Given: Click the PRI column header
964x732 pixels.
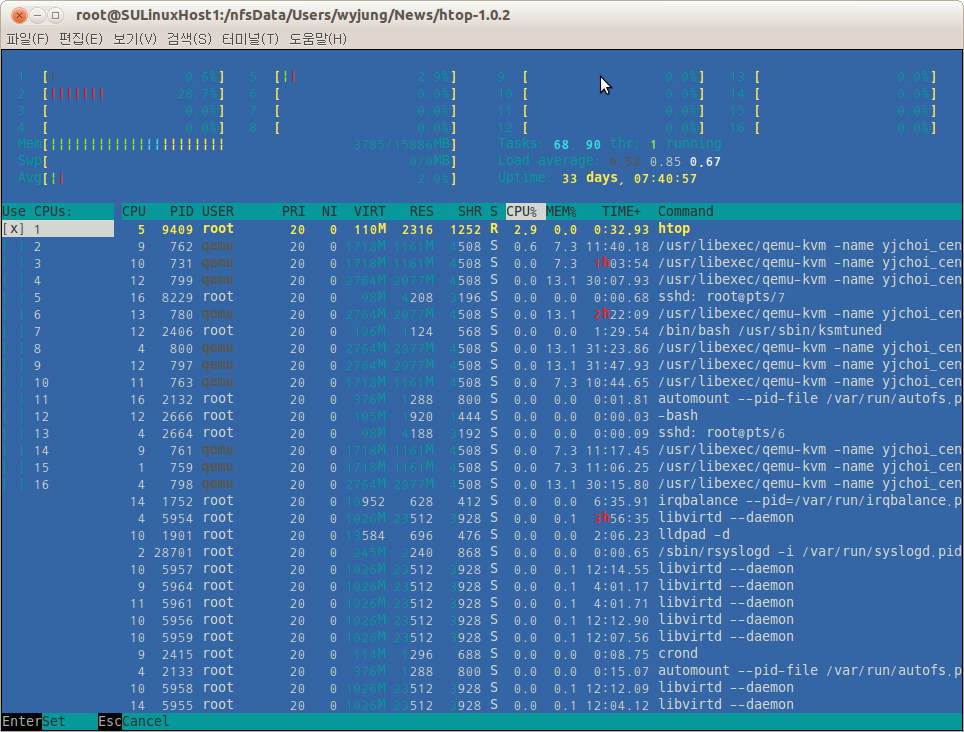Looking at the screenshot, I should click(293, 211).
